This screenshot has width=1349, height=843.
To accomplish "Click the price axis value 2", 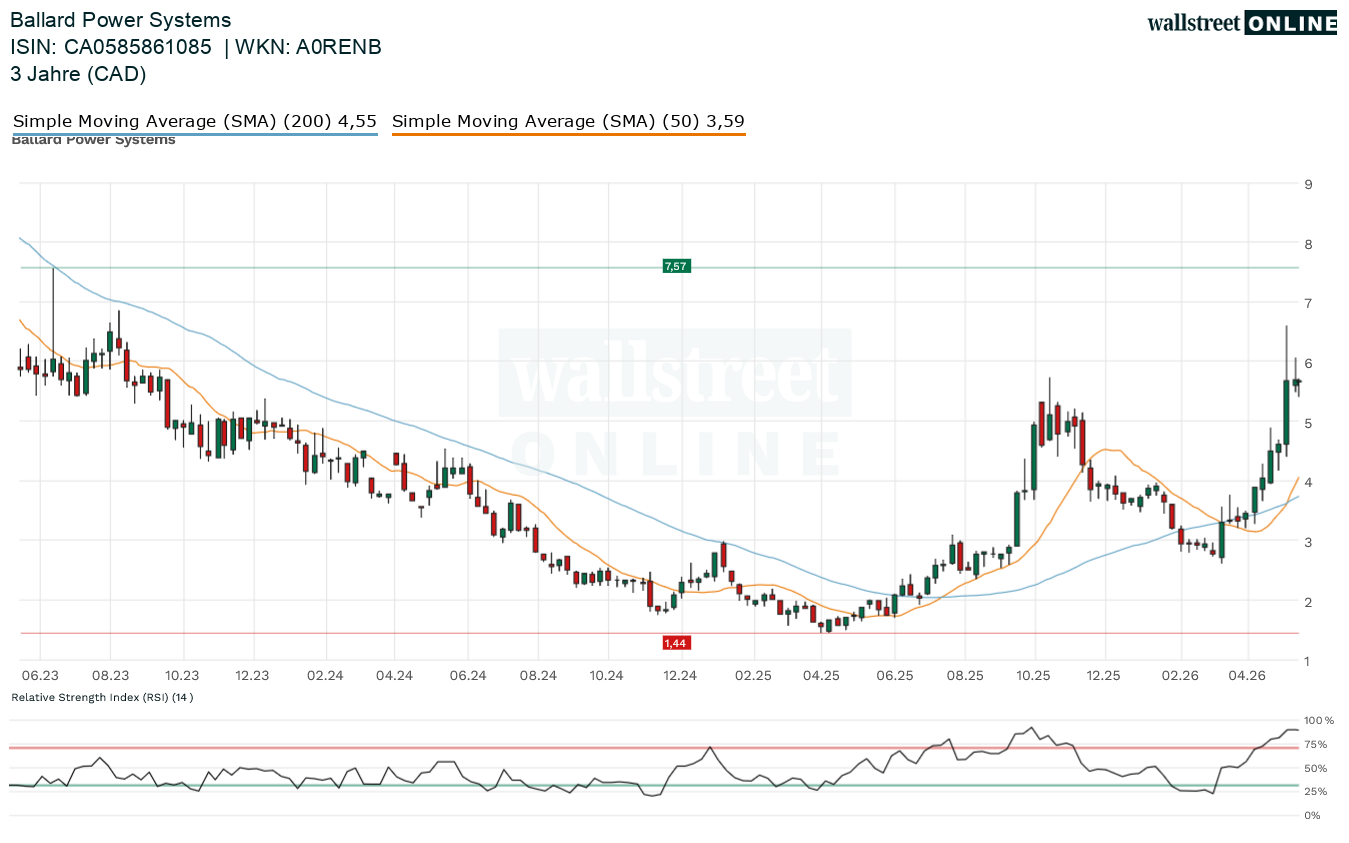I will (1308, 602).
